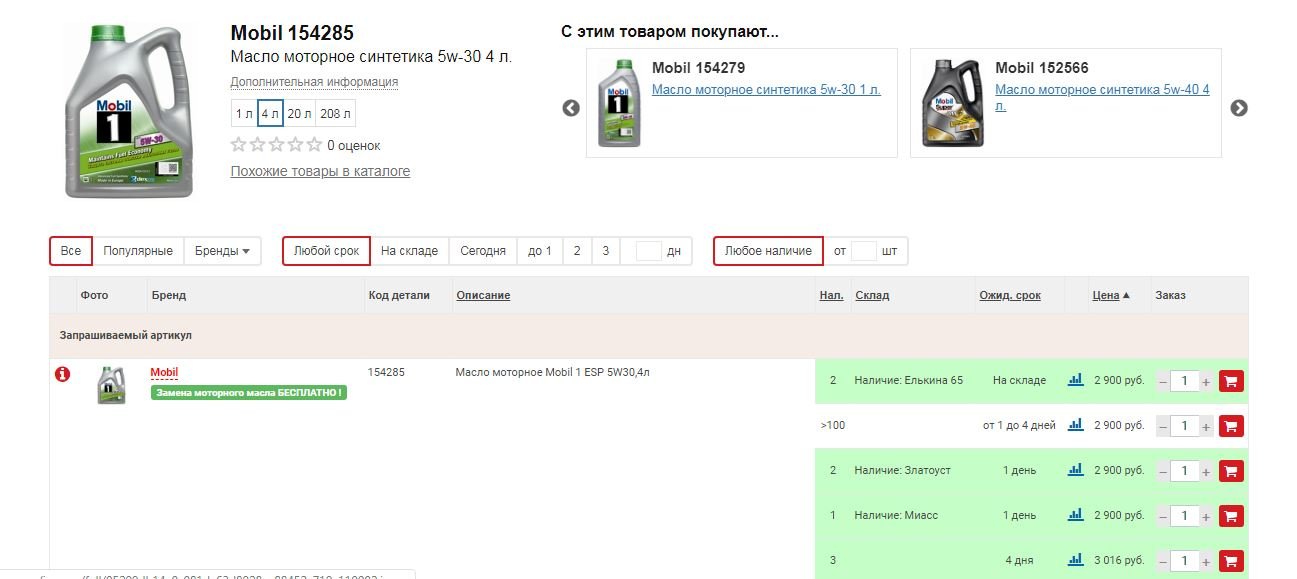This screenshot has height=579, width=1297.
Task: Sort the table by Нал. column
Action: coord(832,295)
